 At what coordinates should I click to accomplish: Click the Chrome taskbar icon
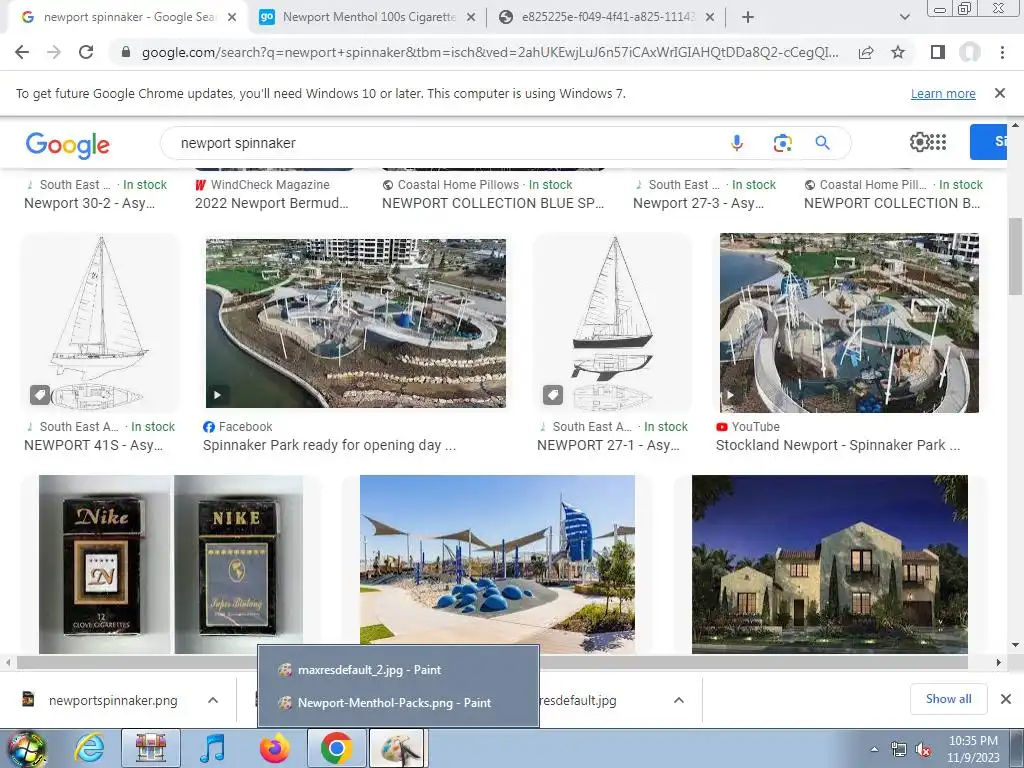click(x=336, y=748)
